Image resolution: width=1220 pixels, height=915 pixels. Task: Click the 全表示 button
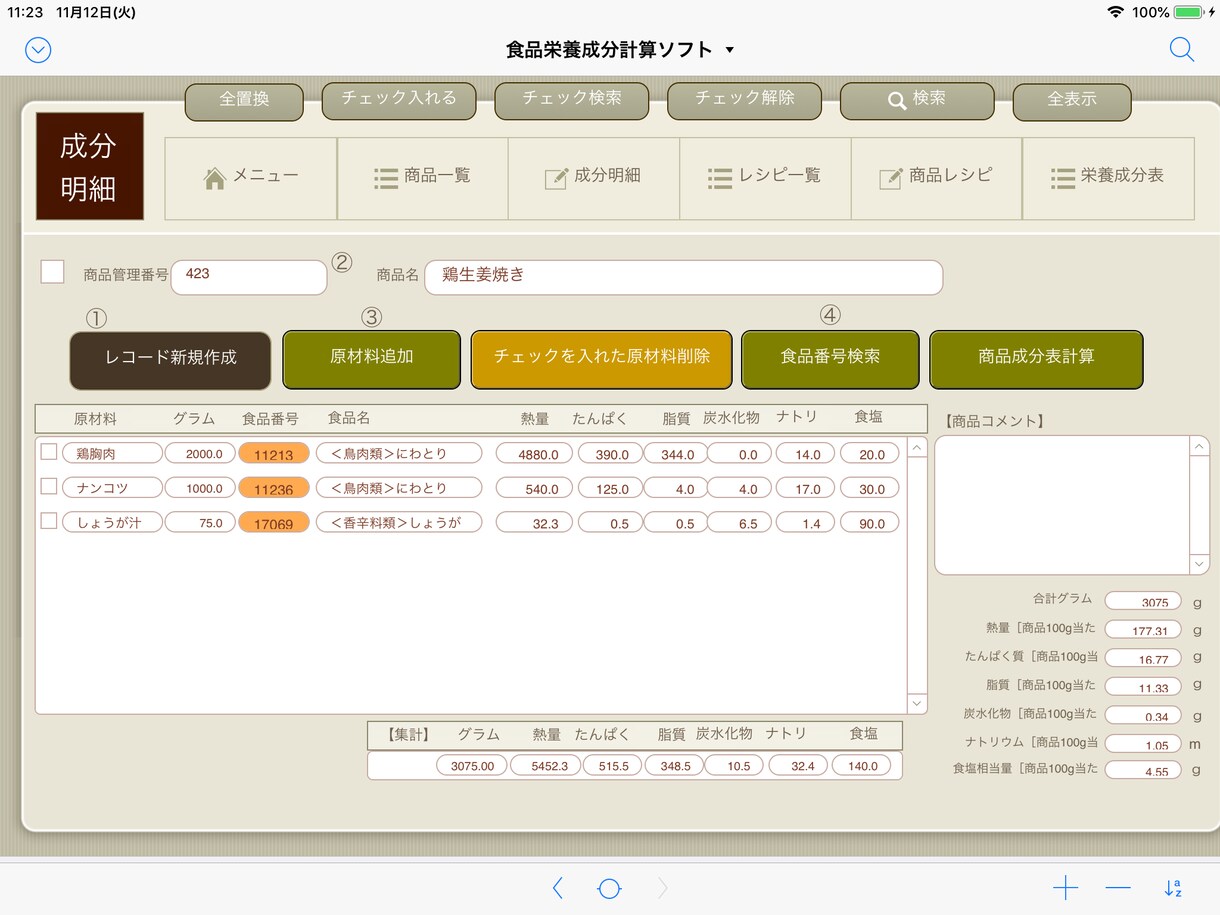pyautogui.click(x=1072, y=101)
